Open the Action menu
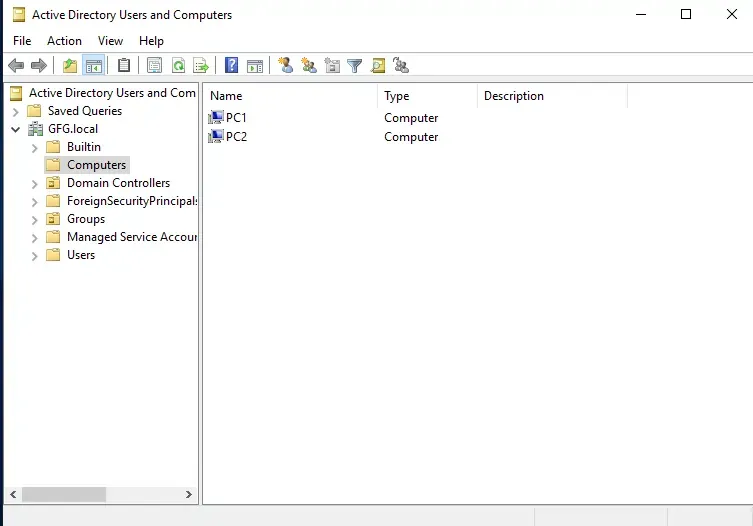The image size is (753, 526). click(x=64, y=41)
